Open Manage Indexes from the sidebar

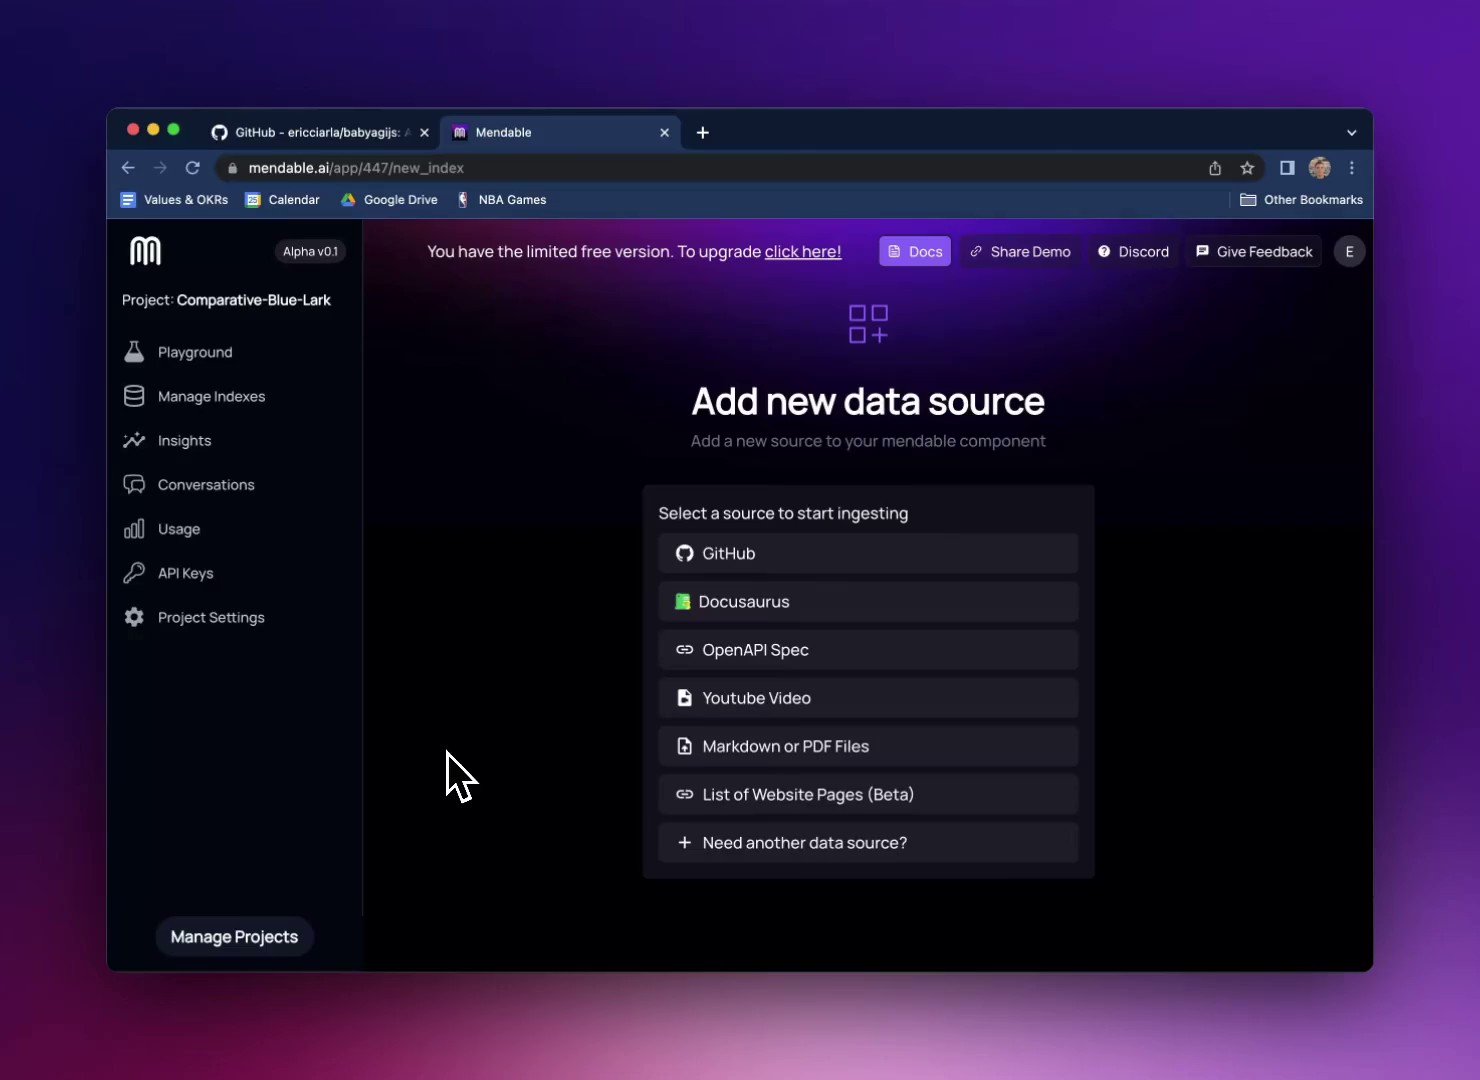point(211,396)
